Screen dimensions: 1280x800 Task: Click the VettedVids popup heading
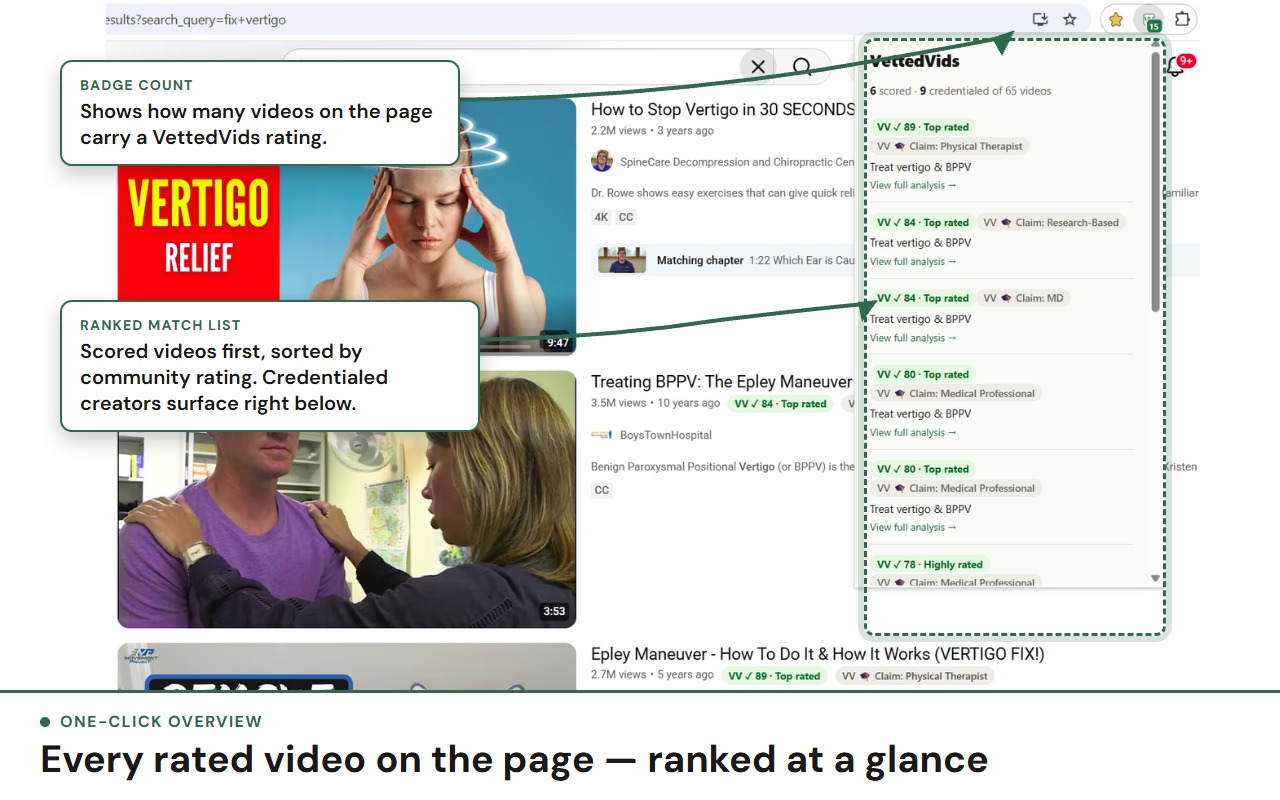click(x=914, y=61)
